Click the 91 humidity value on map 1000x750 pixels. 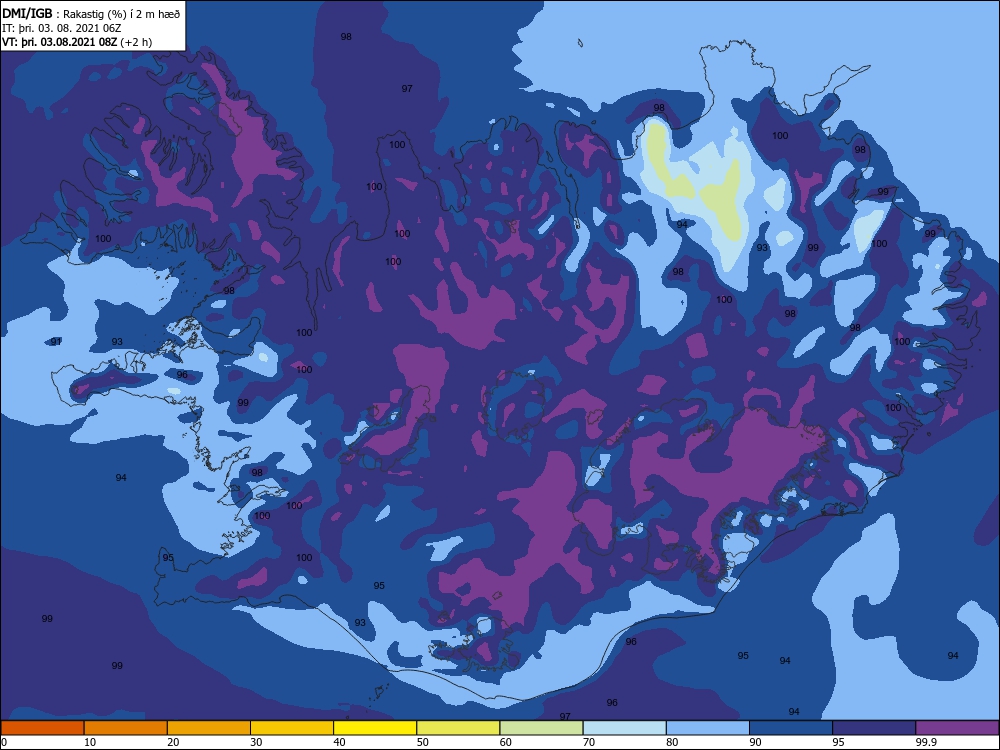click(x=56, y=342)
